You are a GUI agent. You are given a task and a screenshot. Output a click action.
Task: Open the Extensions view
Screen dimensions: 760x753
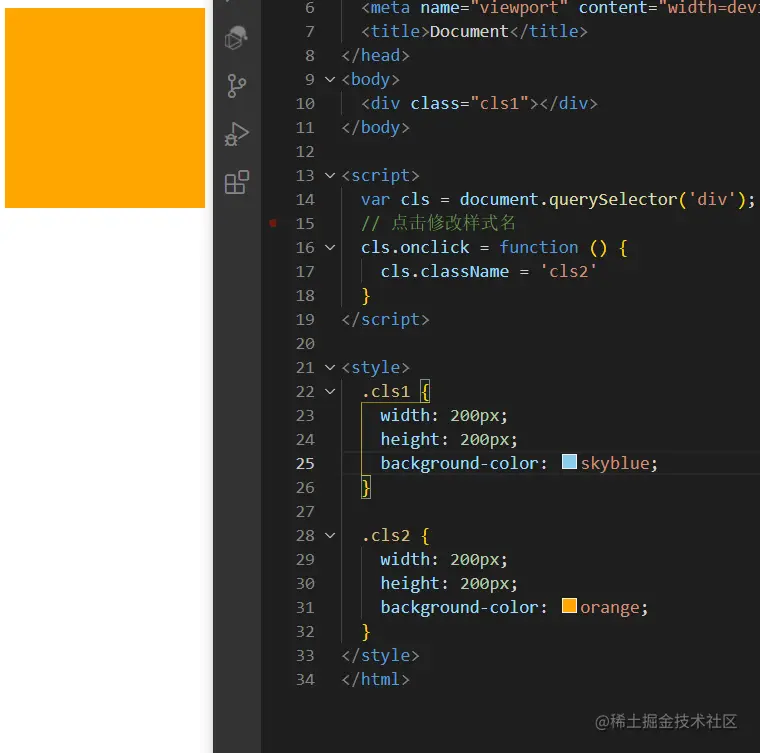pyautogui.click(x=237, y=182)
